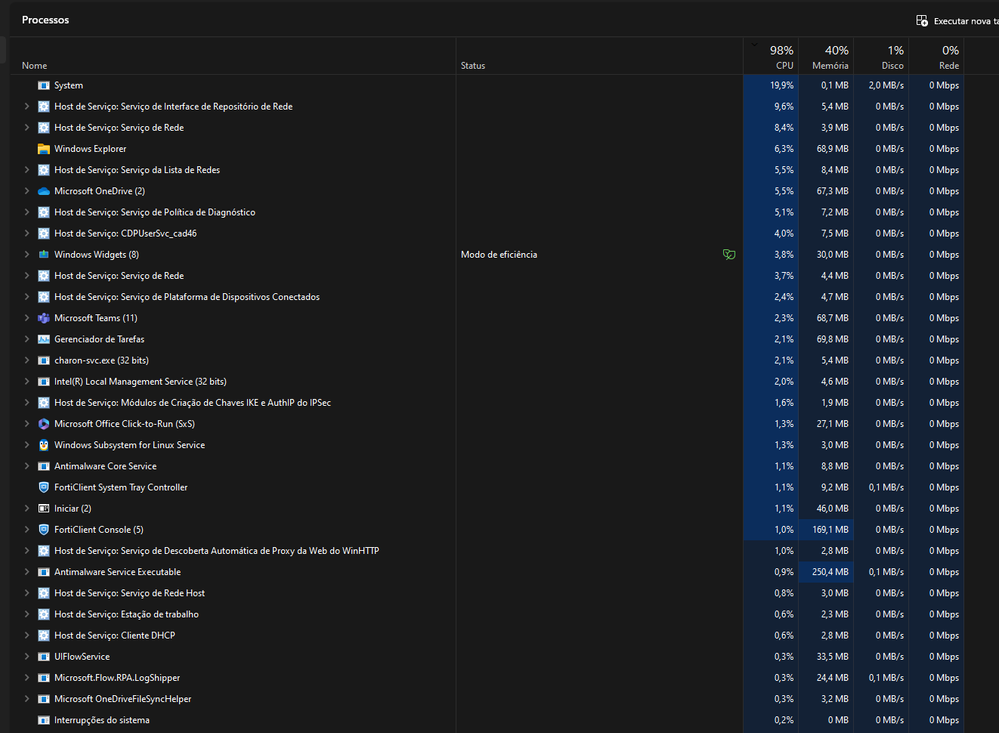
Task: Click the Windows Explorer folder icon
Action: pyautogui.click(x=43, y=149)
